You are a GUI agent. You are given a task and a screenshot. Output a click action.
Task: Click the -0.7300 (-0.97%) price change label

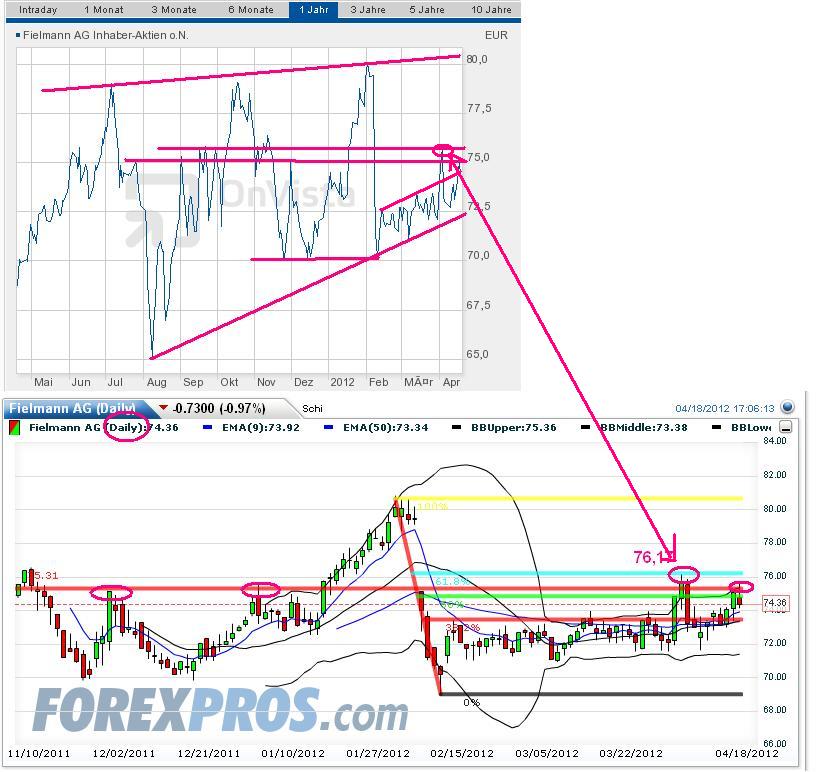(x=218, y=409)
